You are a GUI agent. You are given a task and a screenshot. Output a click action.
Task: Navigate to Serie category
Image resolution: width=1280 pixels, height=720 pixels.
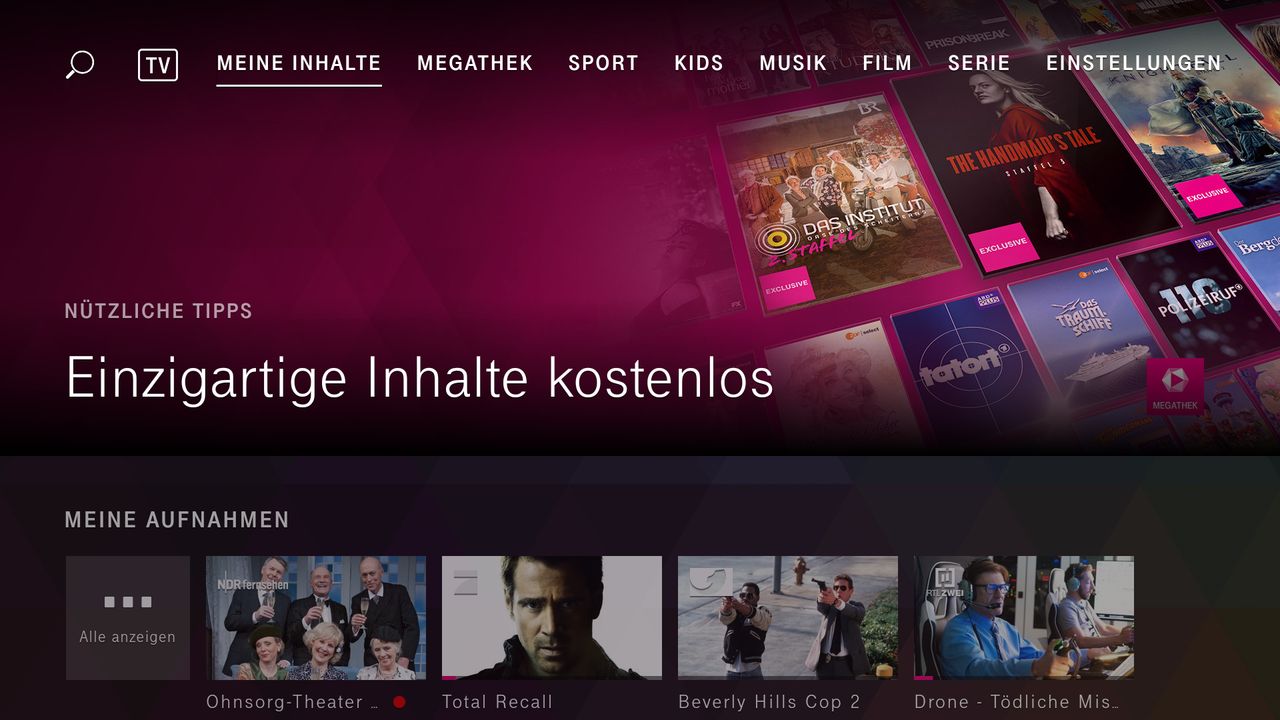coord(979,64)
